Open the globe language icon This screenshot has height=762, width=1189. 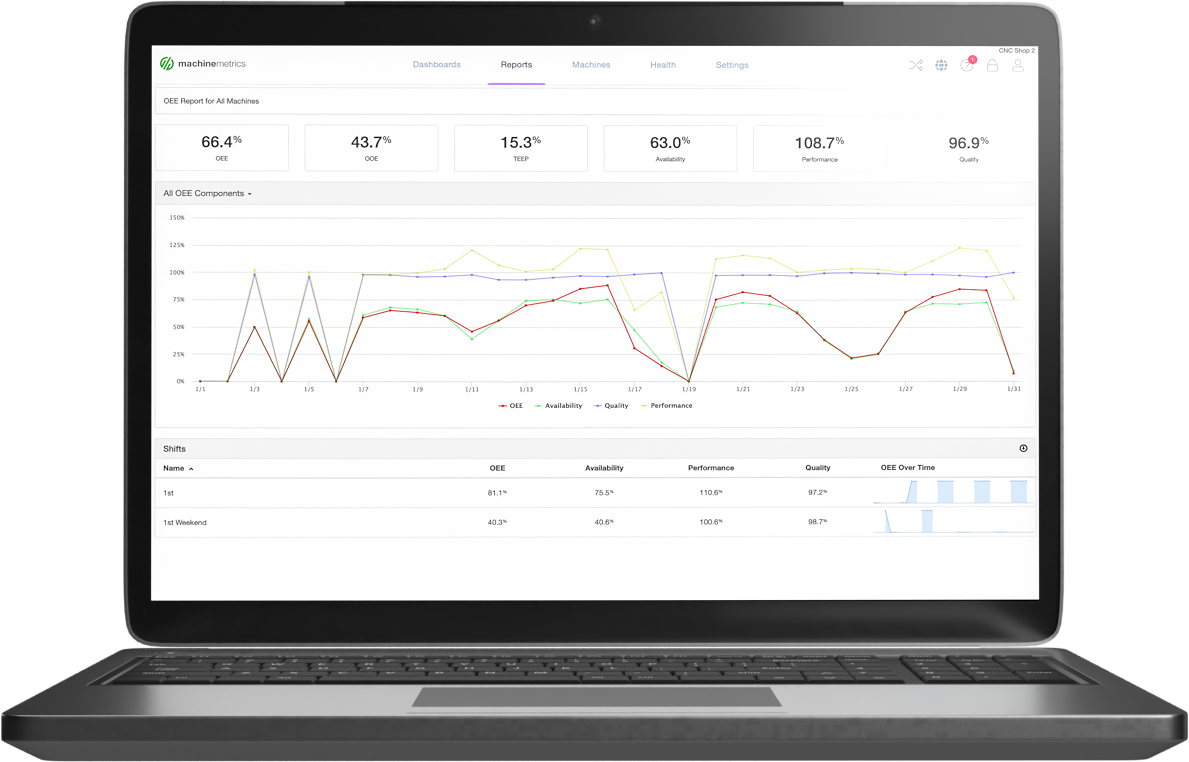click(941, 65)
